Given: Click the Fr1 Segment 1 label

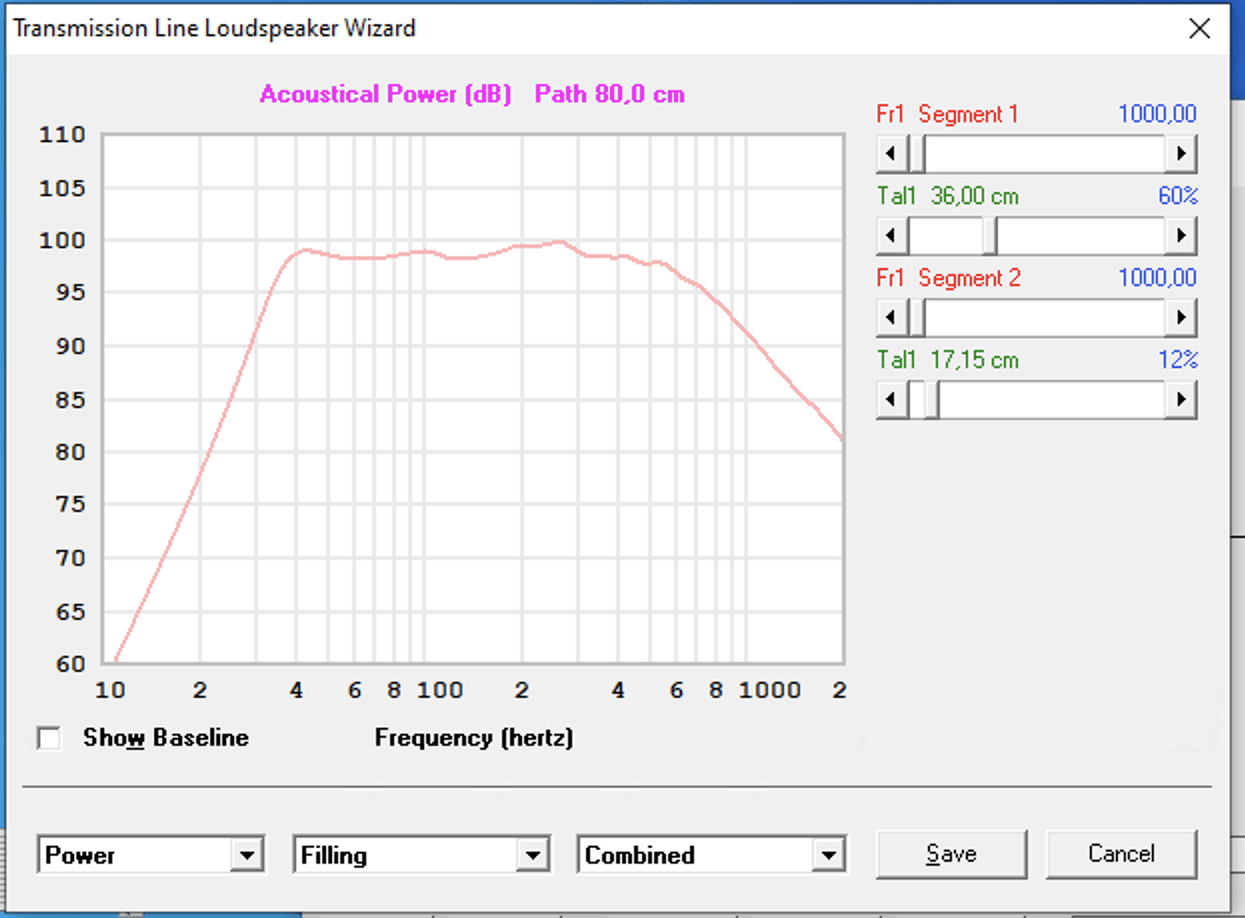Looking at the screenshot, I should [947, 114].
